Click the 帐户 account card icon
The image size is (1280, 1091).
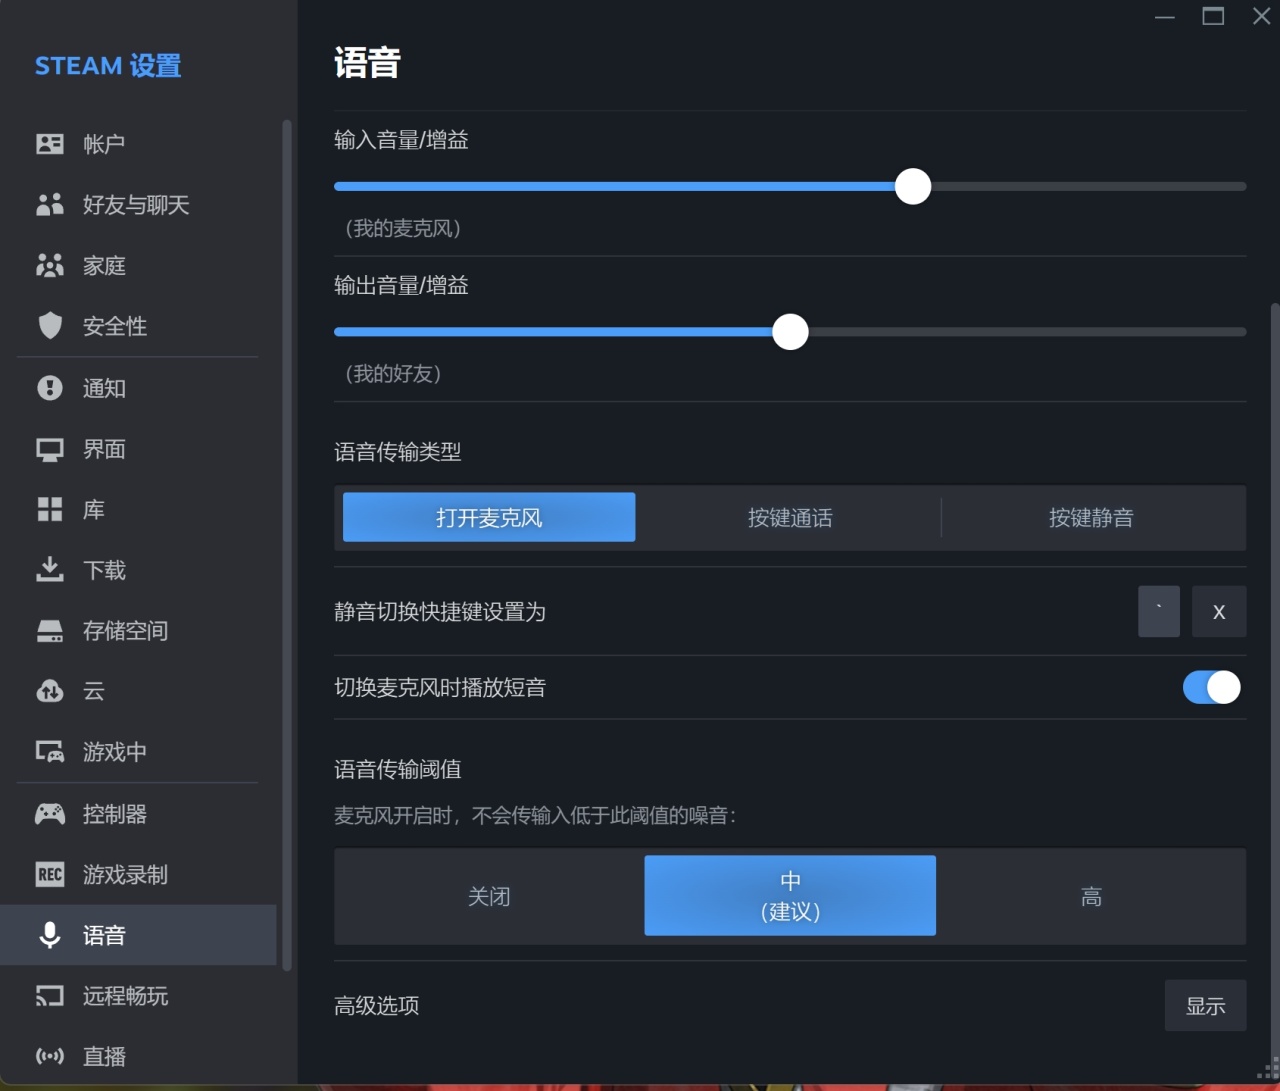[50, 144]
